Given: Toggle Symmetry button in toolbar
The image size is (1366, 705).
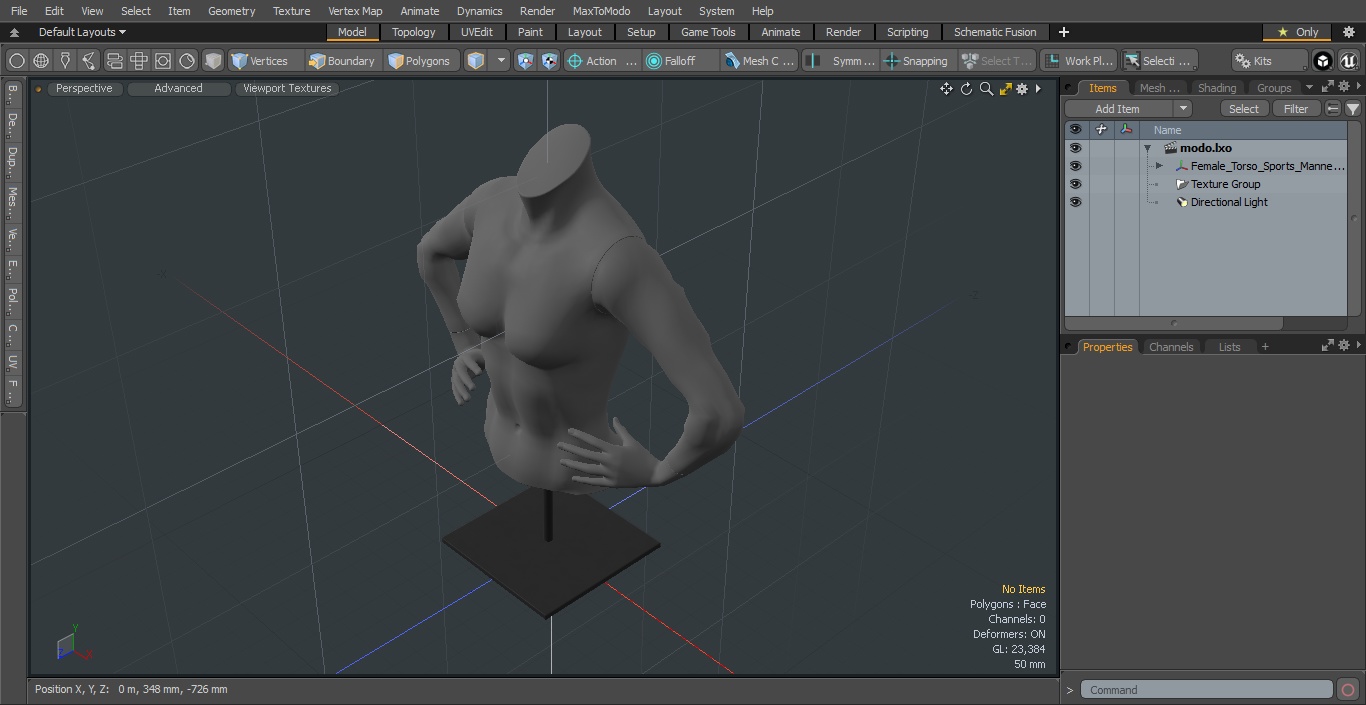Looking at the screenshot, I should tap(842, 61).
